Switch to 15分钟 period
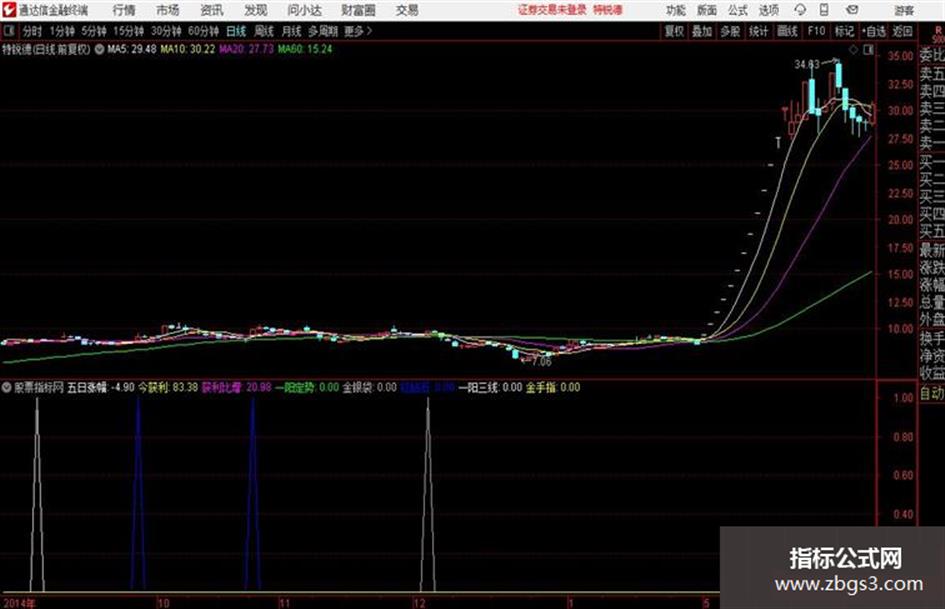Viewport: 945px width, 609px height. pyautogui.click(x=129, y=31)
